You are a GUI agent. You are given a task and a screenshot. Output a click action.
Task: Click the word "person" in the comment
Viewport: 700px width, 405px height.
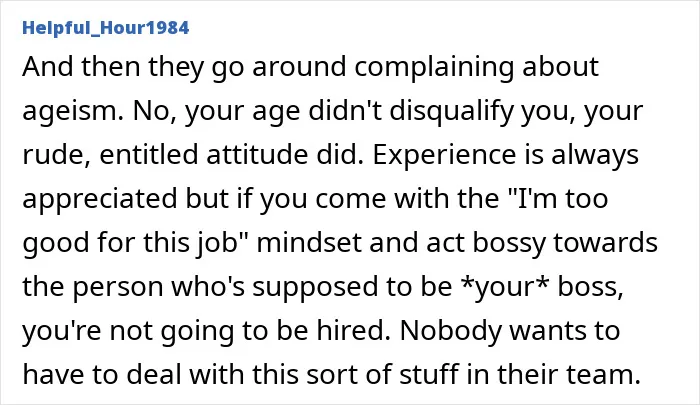click(117, 288)
